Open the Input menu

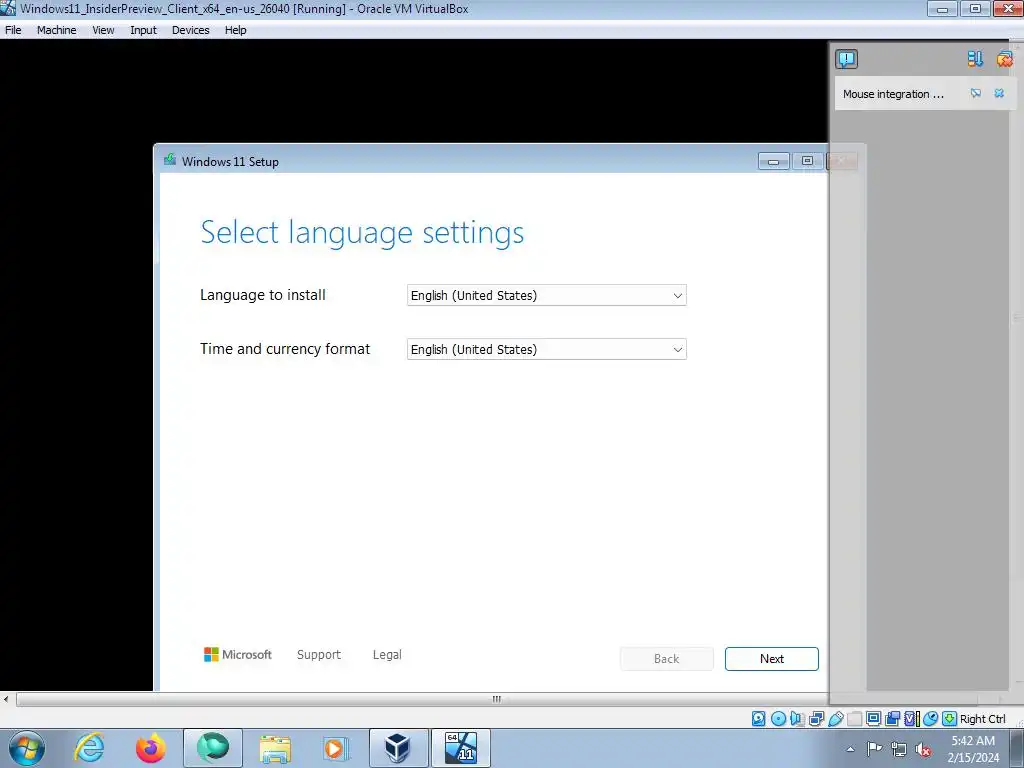tap(143, 30)
